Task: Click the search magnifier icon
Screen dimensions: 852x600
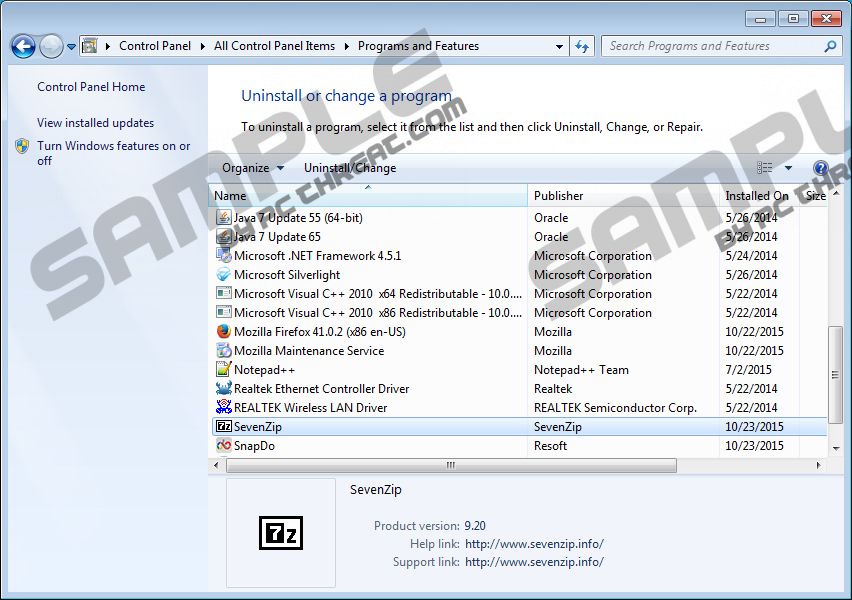Action: 830,46
